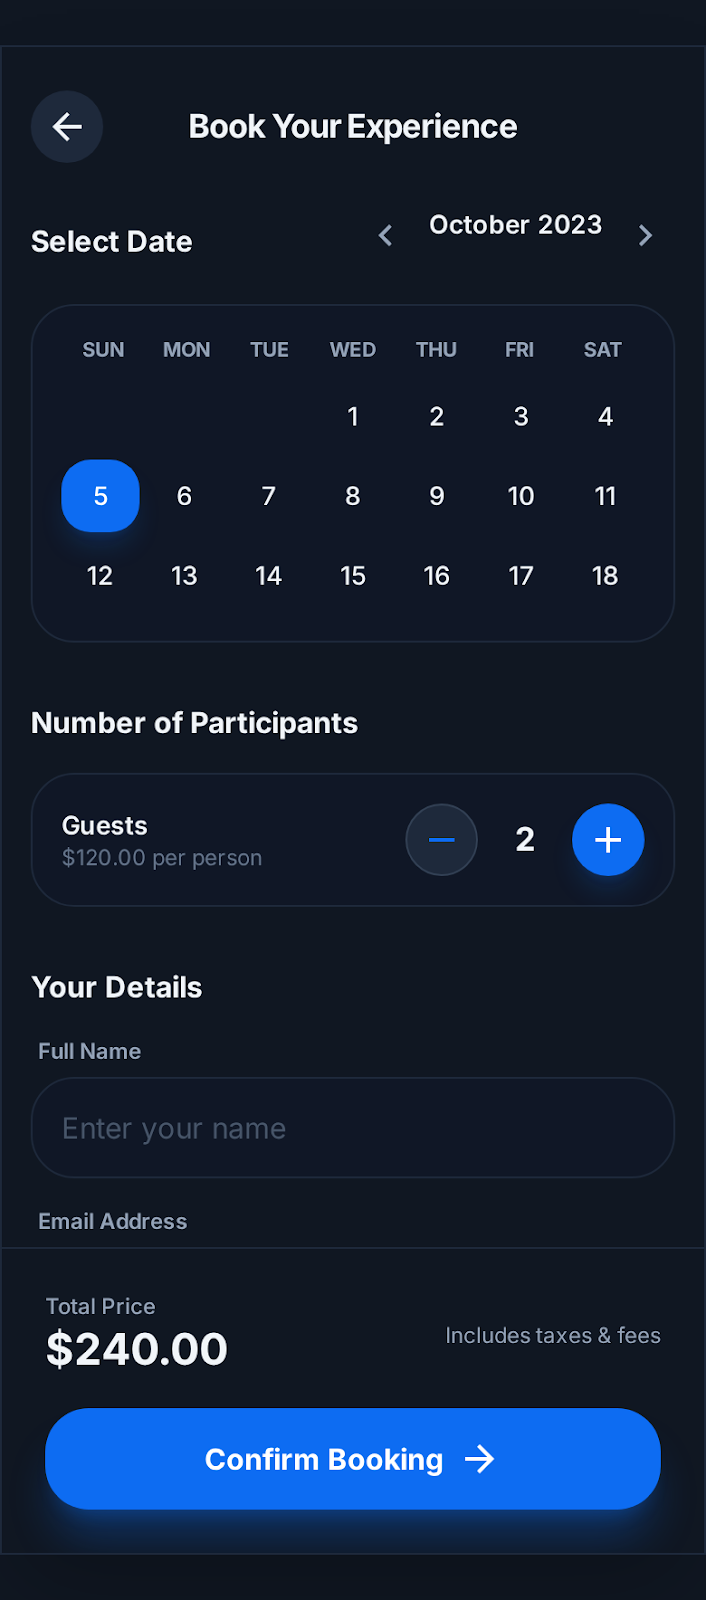Click the Full Name input field
The height and width of the screenshot is (1600, 706).
353,1128
